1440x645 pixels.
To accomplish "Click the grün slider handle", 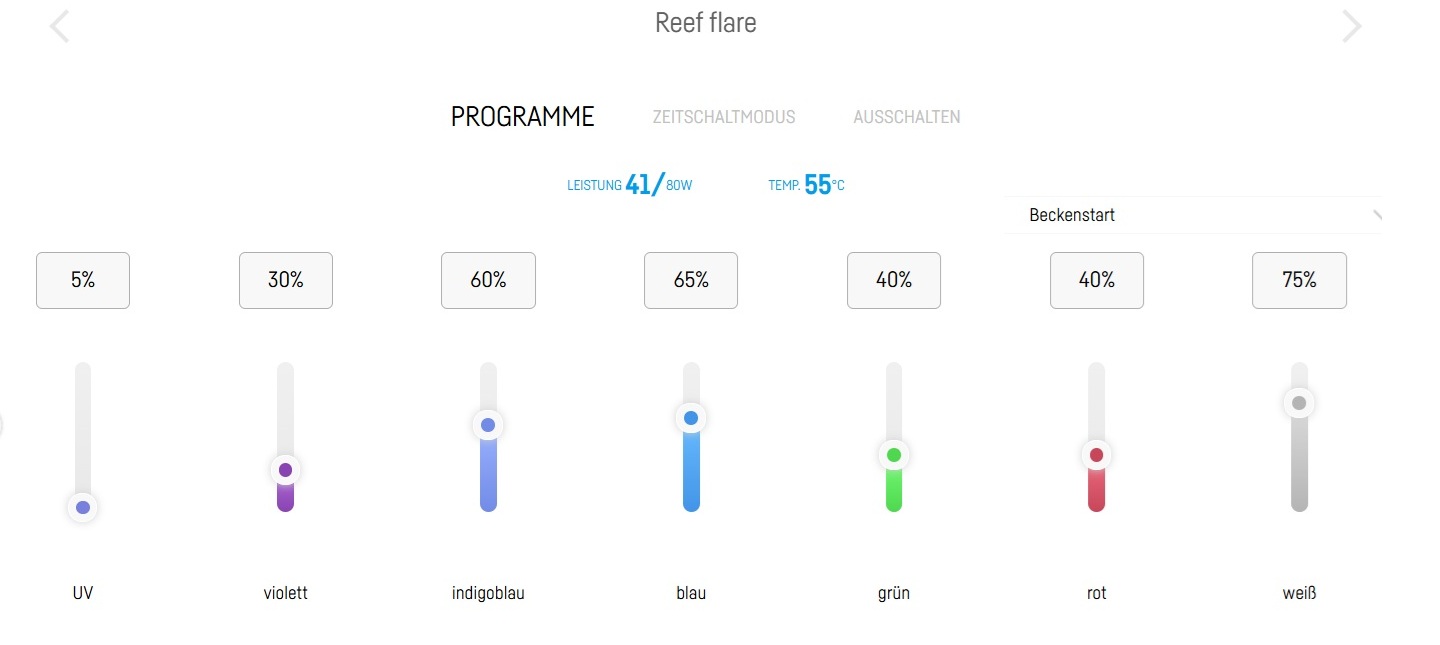I will coord(894,456).
